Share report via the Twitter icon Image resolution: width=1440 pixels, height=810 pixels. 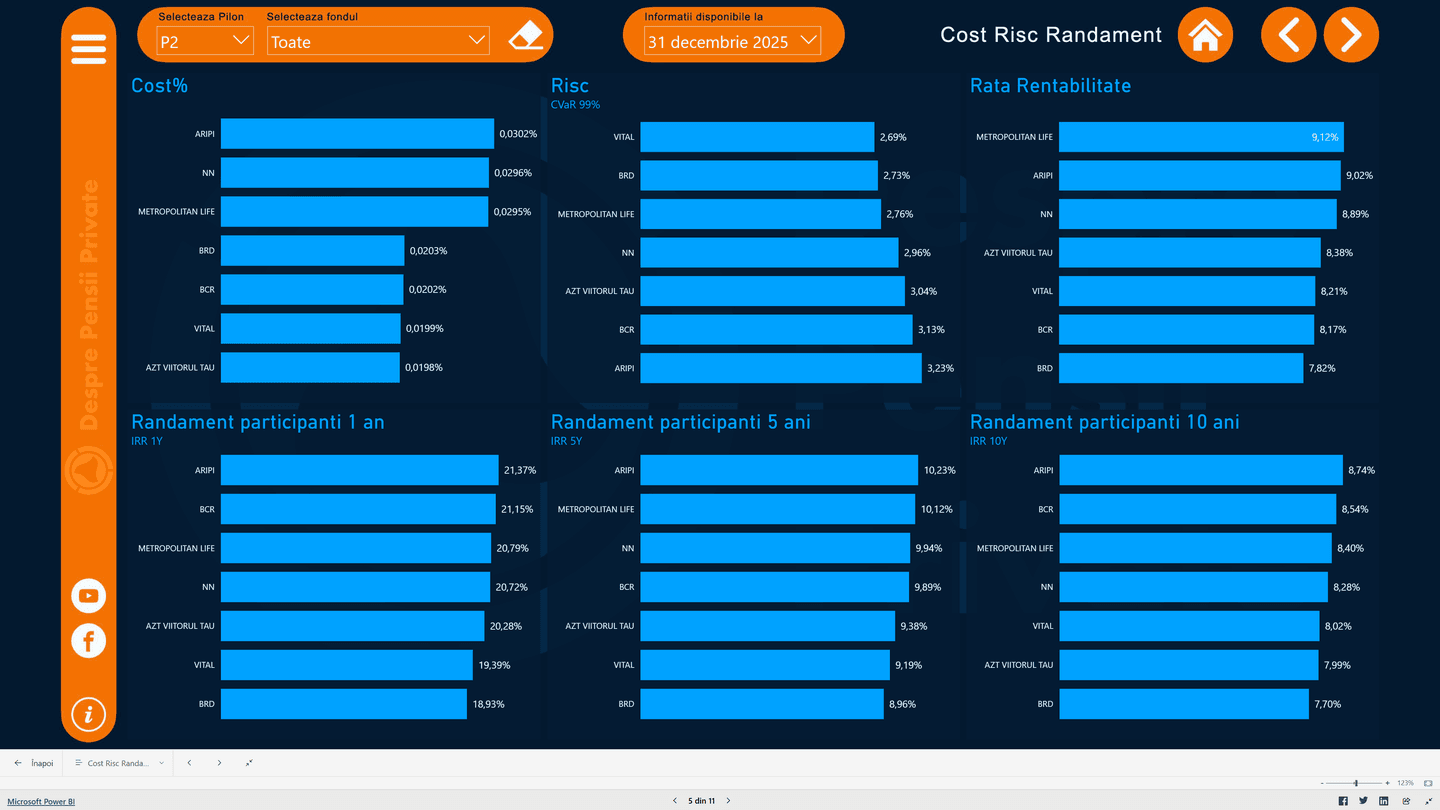point(1363,801)
